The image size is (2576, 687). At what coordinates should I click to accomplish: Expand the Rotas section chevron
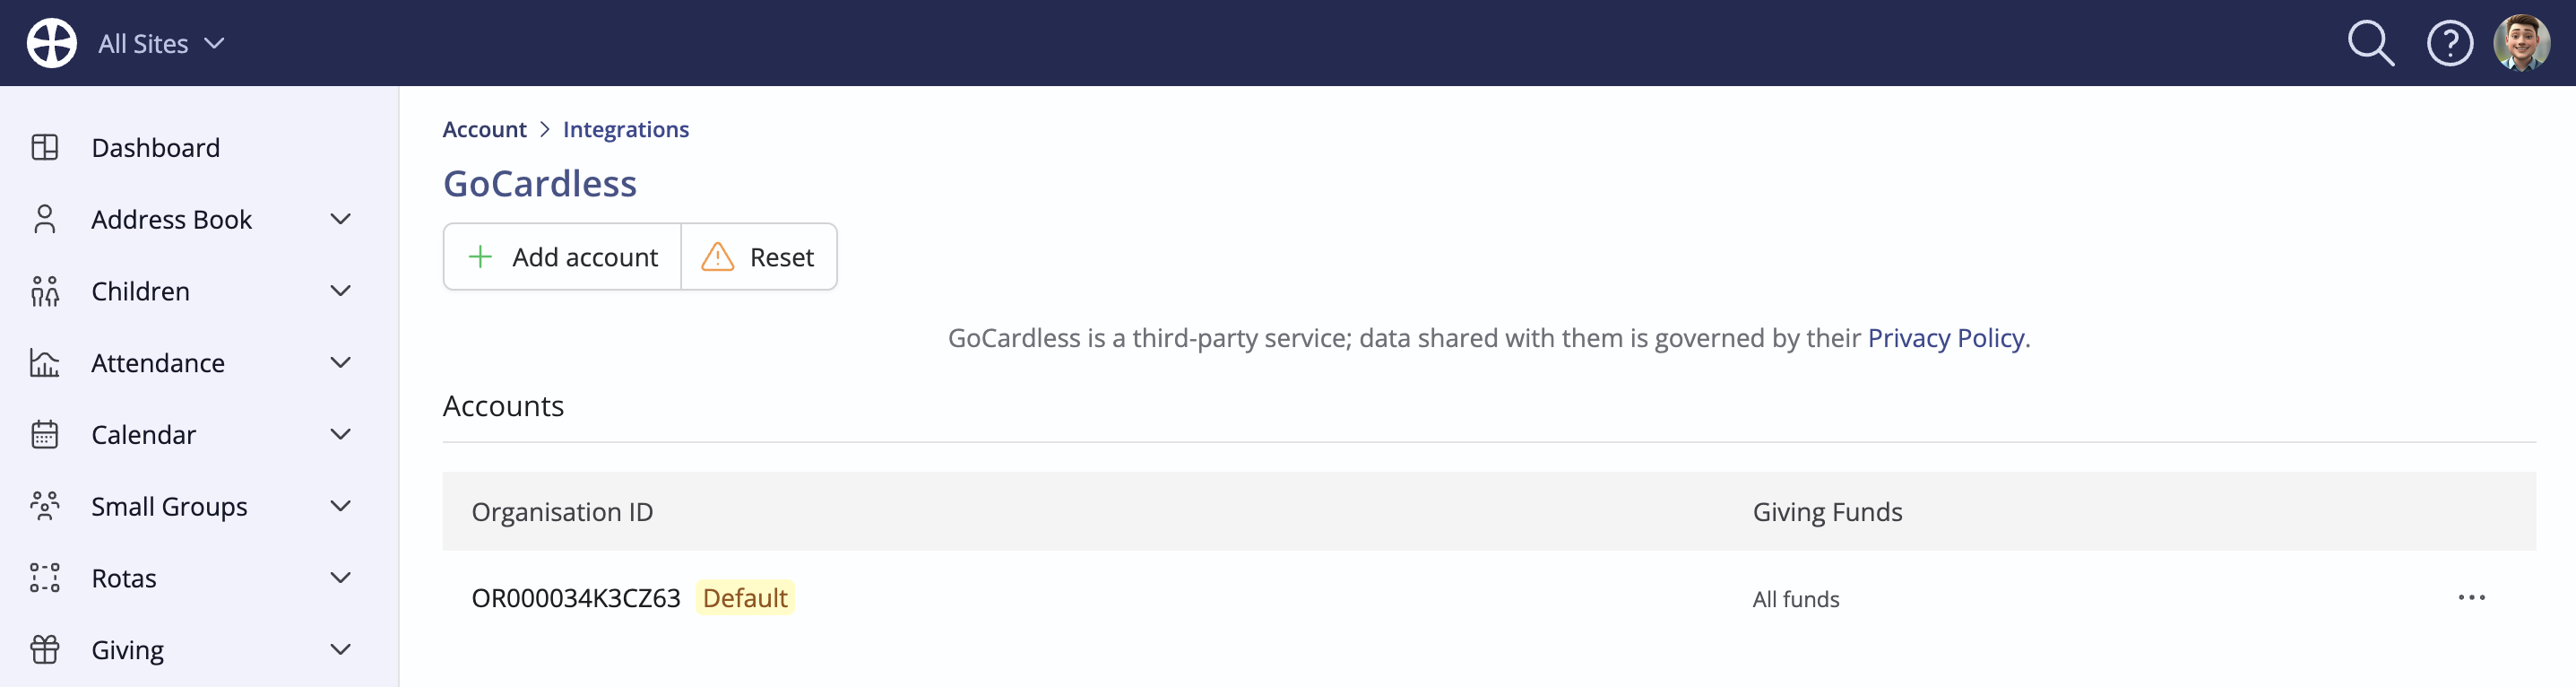tap(341, 578)
